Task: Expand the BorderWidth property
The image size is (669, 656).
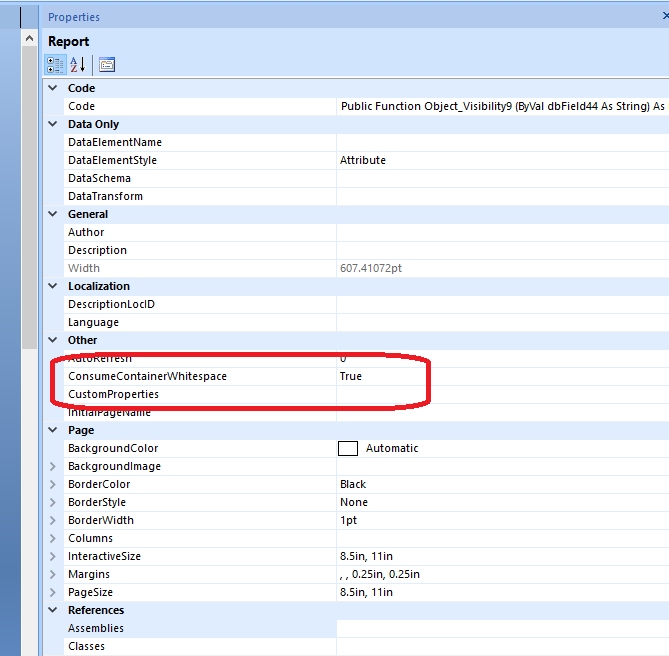Action: [53, 520]
